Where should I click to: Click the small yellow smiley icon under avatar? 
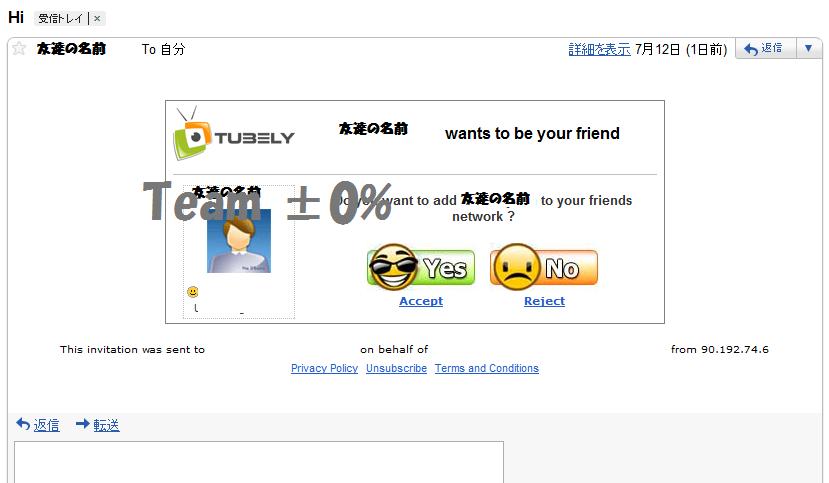pos(193,292)
